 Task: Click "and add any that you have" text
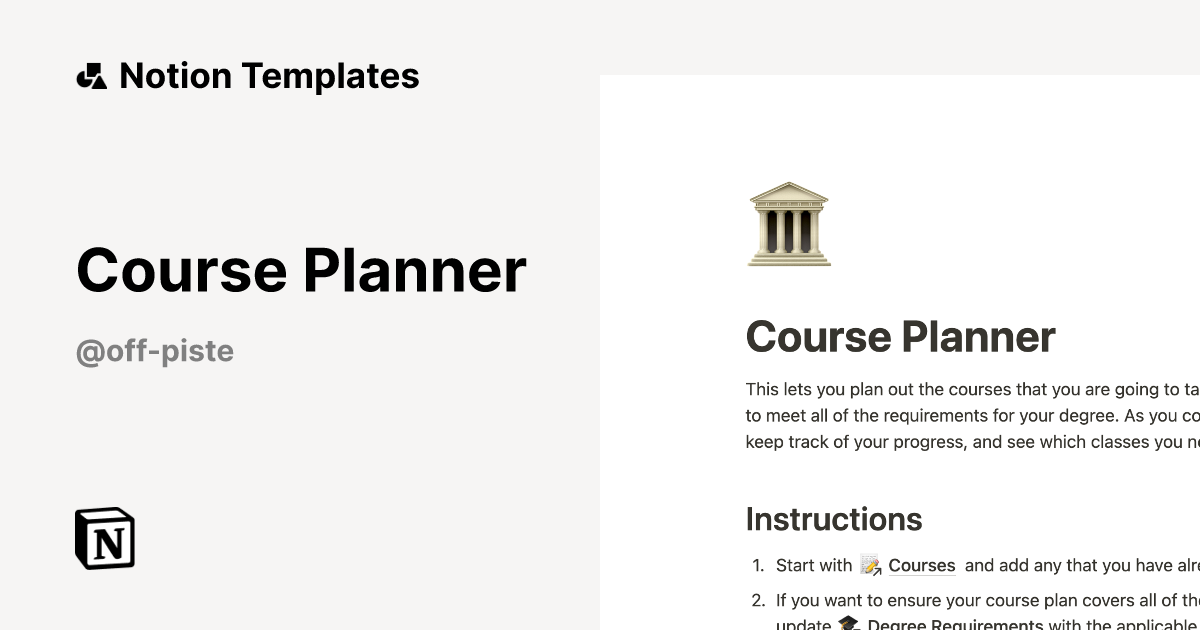click(1080, 566)
